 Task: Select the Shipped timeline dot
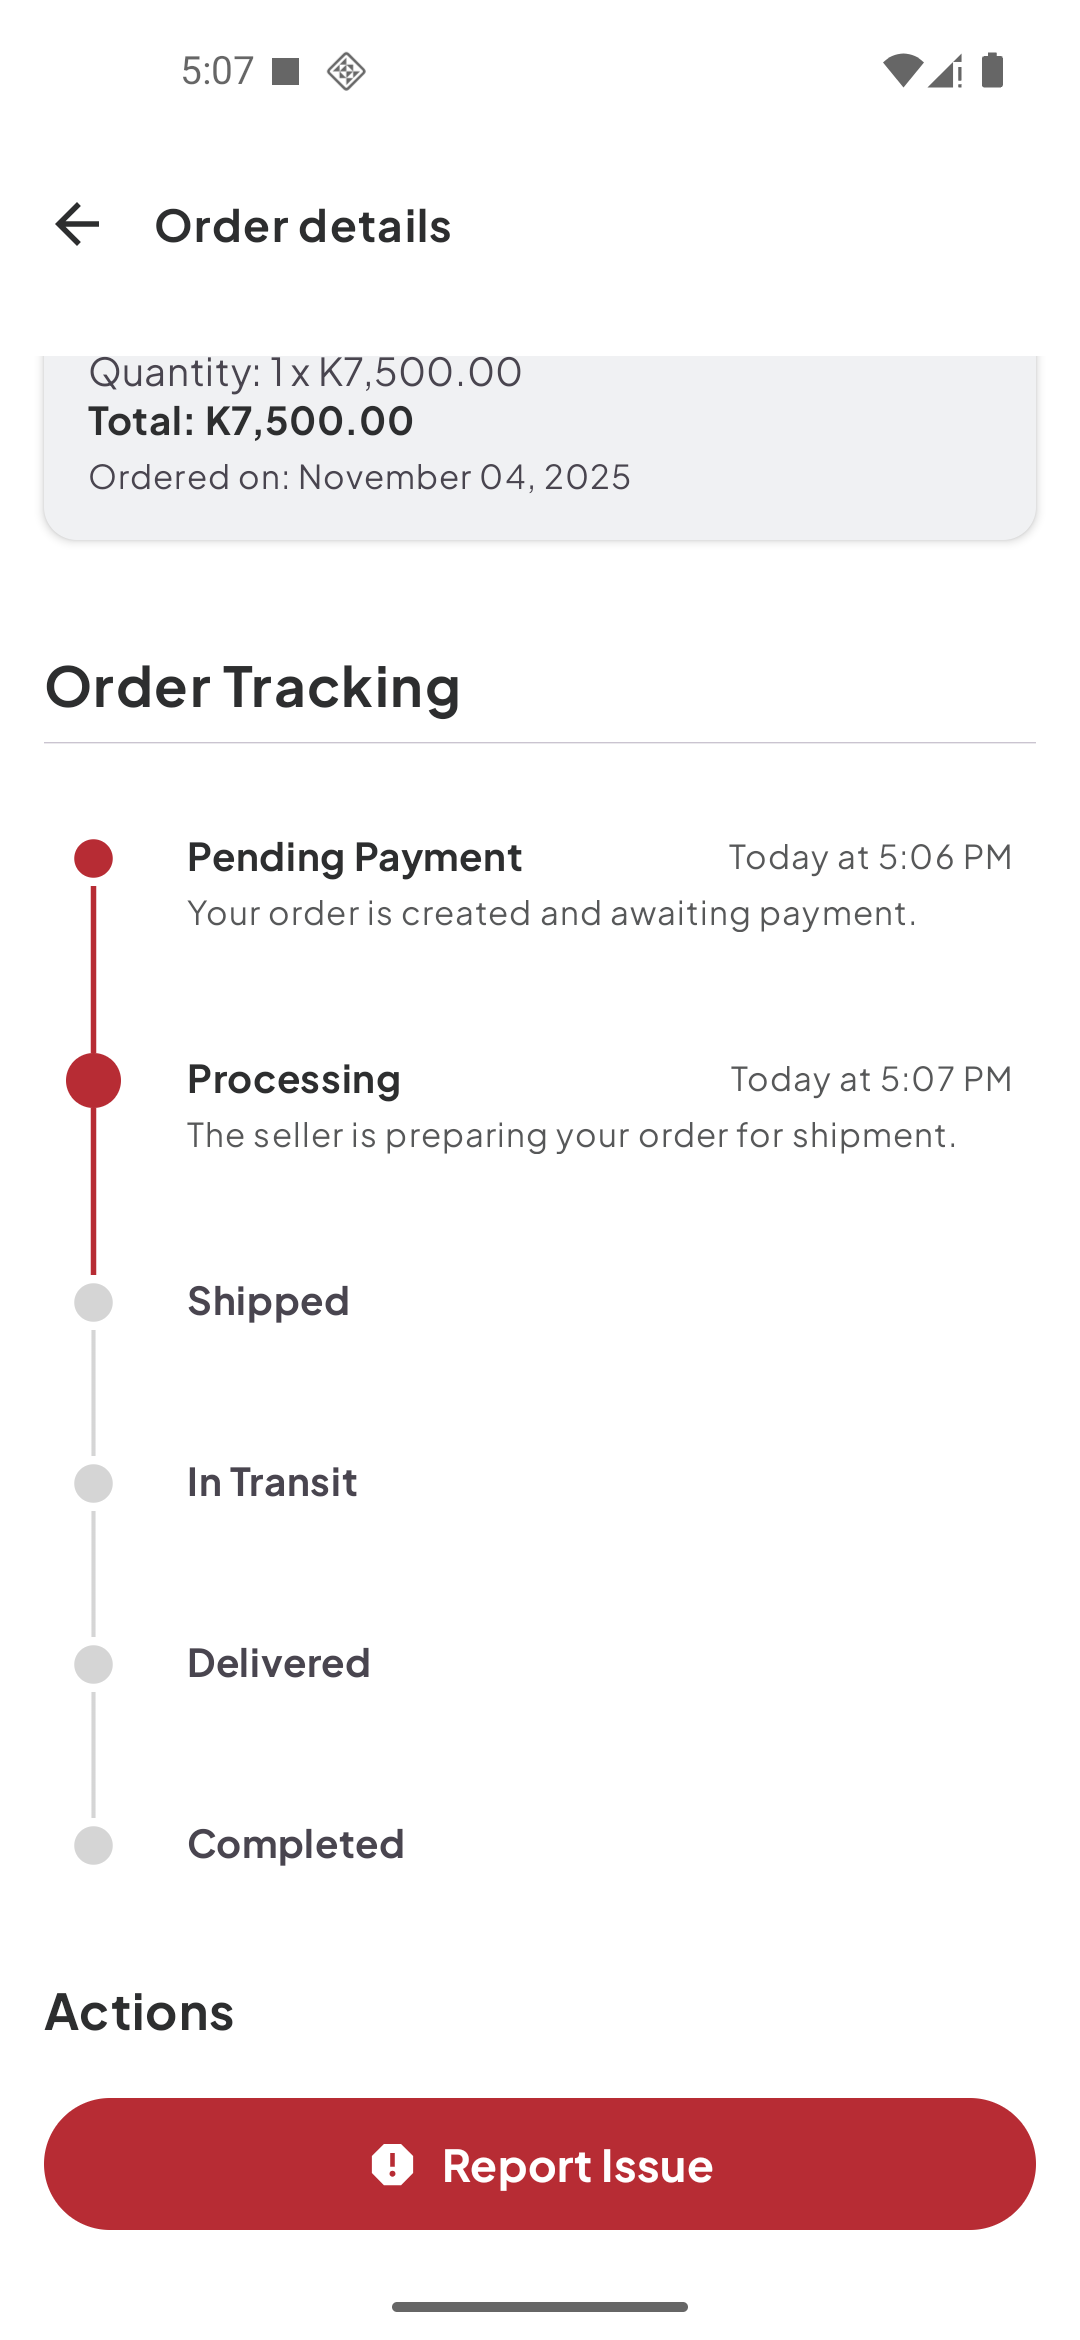[x=93, y=1302]
